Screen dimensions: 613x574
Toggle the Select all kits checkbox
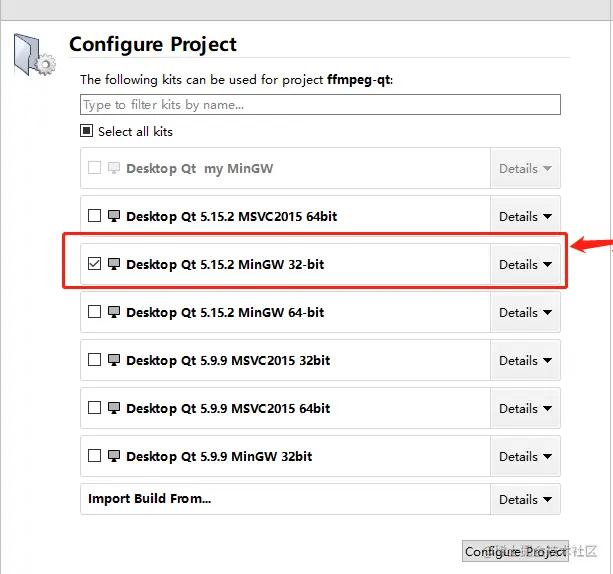(86, 131)
